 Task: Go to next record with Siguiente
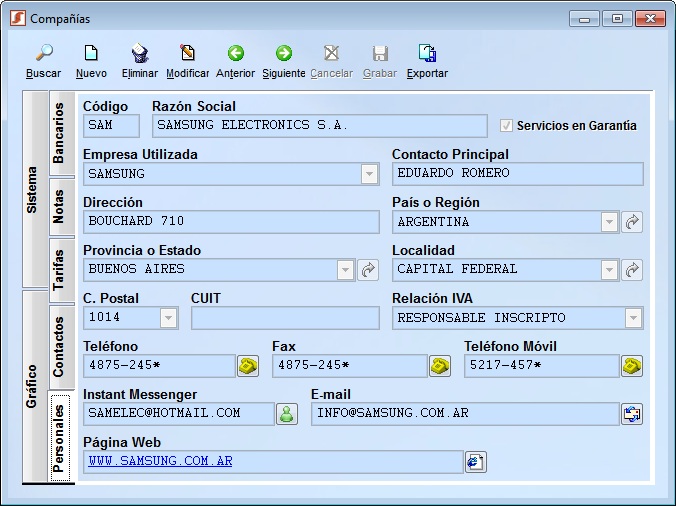coord(284,54)
